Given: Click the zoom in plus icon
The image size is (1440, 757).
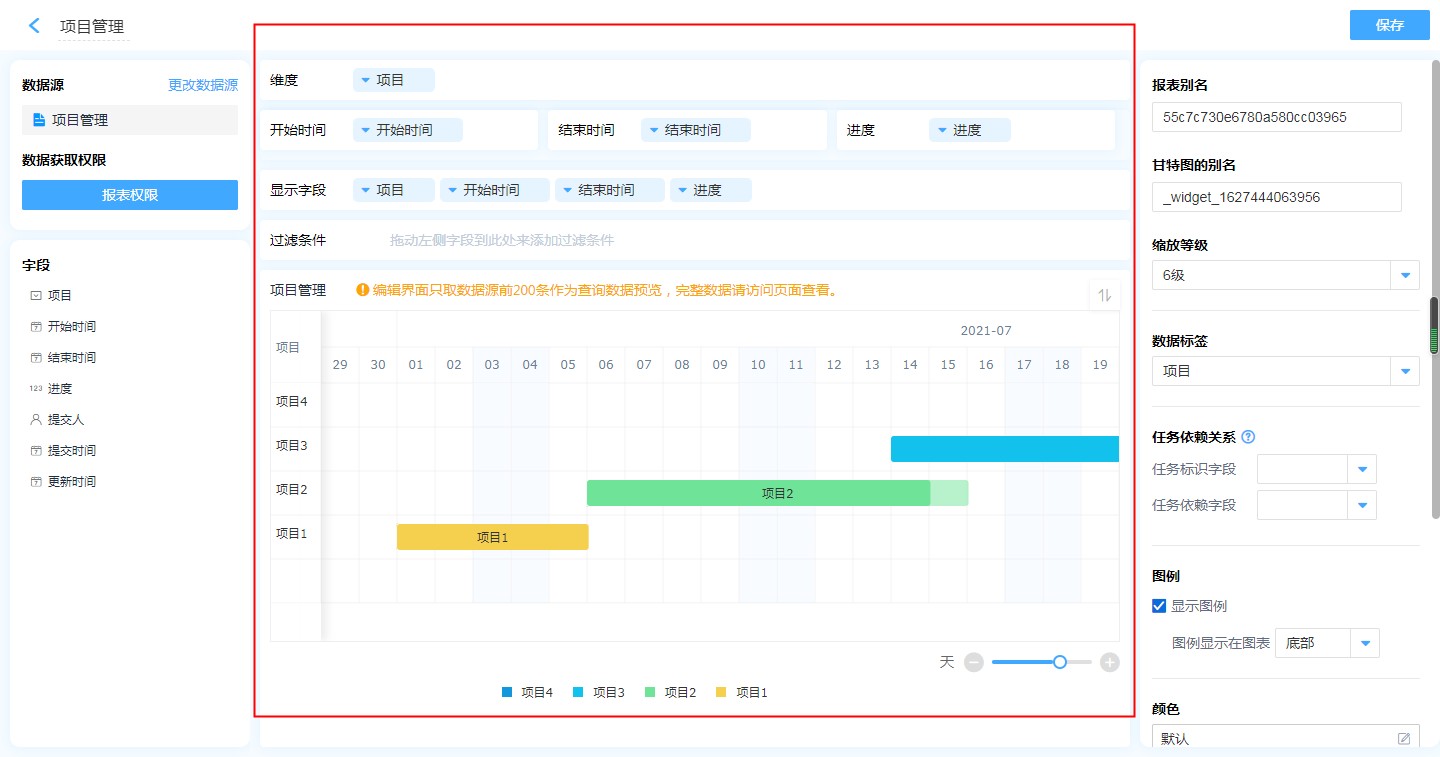Looking at the screenshot, I should pyautogui.click(x=1109, y=662).
